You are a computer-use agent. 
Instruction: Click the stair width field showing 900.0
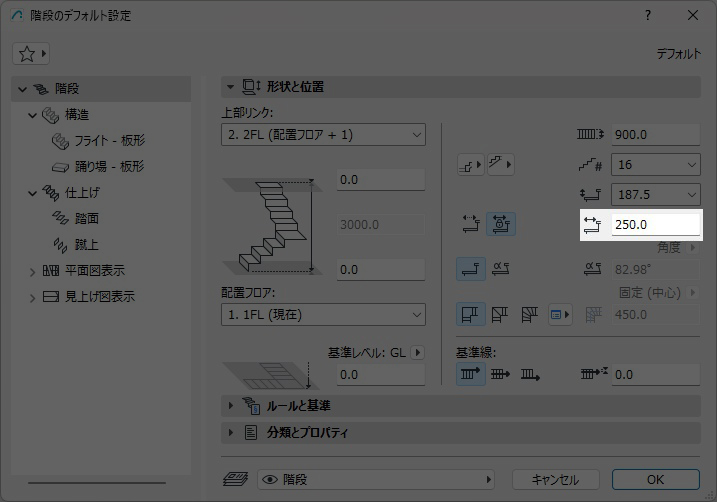[655, 135]
